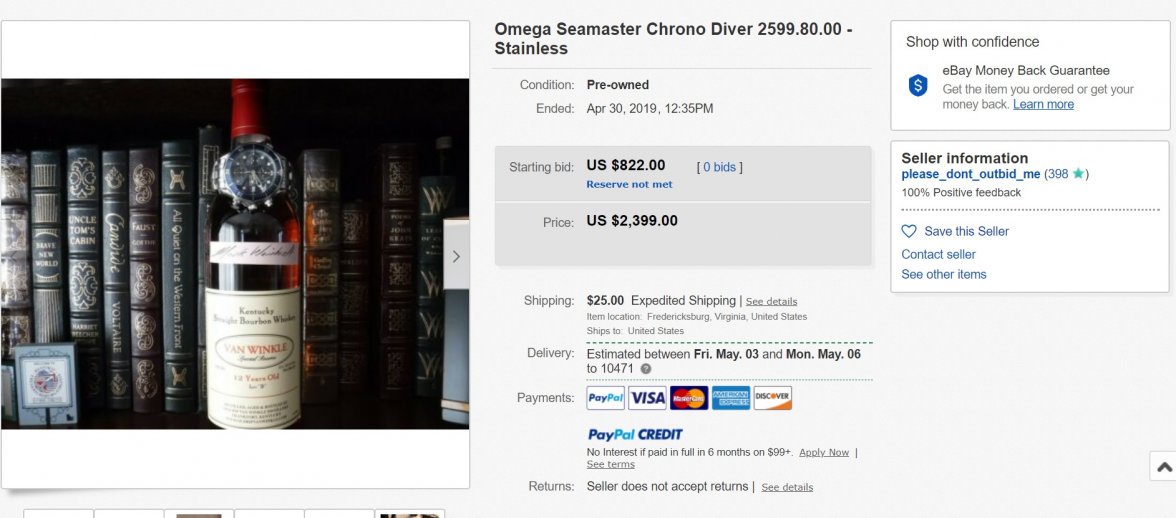Show next product image with arrow
The width and height of the screenshot is (1176, 518).
[456, 256]
